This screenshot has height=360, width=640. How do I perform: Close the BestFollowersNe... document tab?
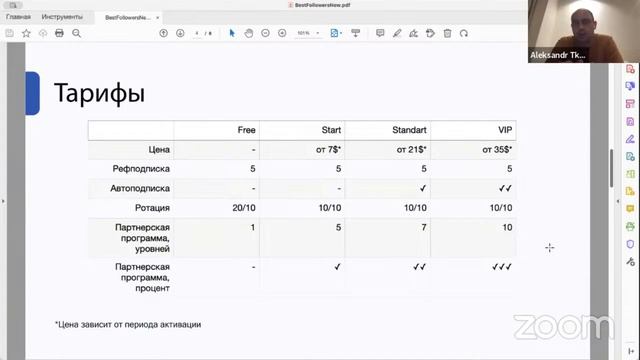pos(158,18)
